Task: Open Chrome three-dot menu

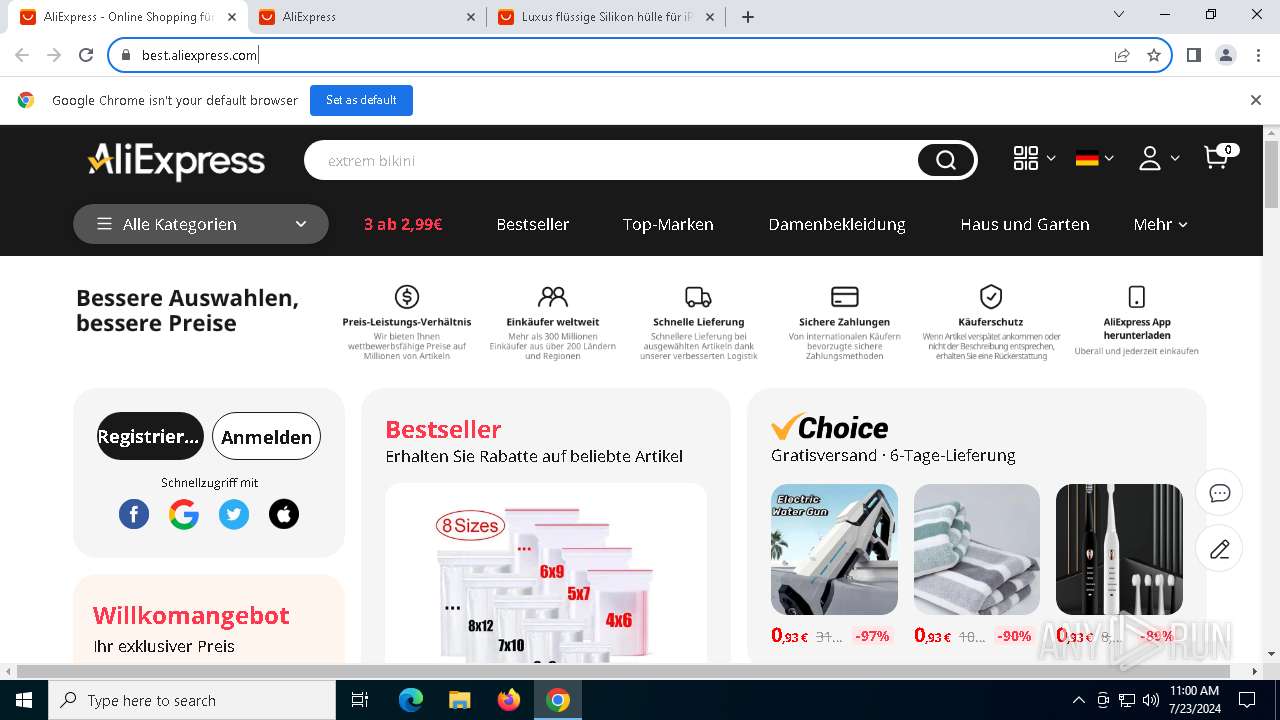Action: click(x=1258, y=55)
